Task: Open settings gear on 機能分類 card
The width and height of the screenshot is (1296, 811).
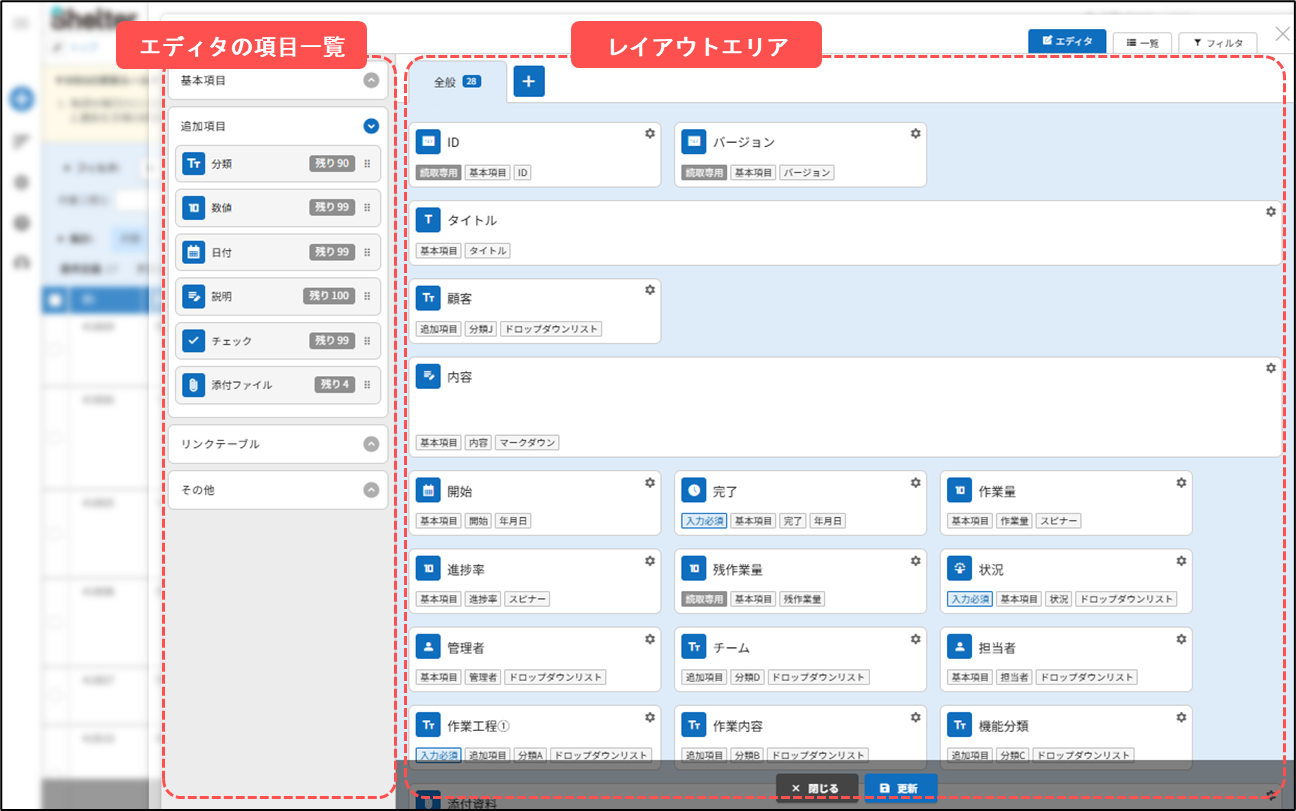Action: (1181, 716)
